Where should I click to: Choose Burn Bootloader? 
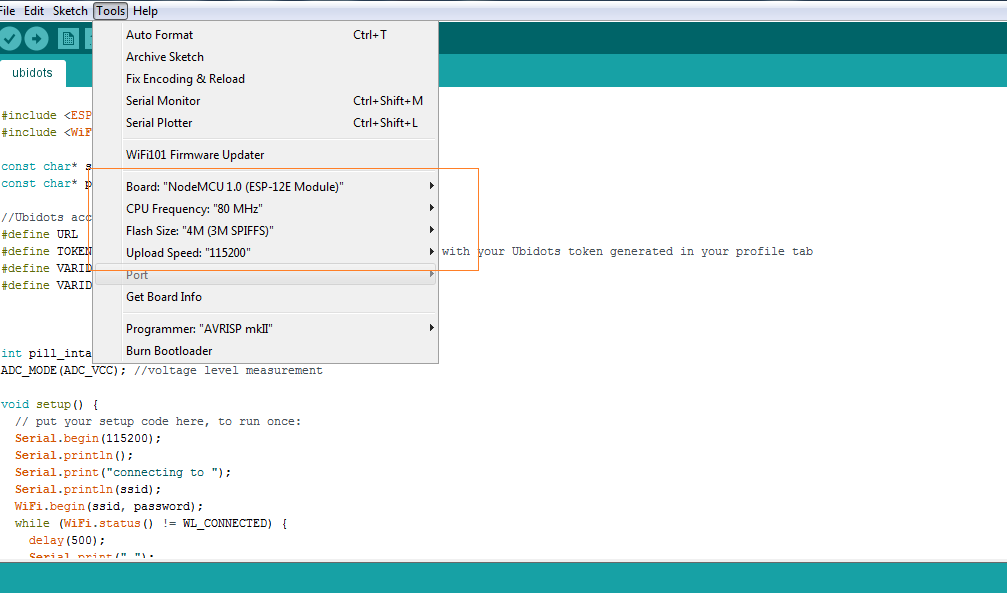point(266,350)
